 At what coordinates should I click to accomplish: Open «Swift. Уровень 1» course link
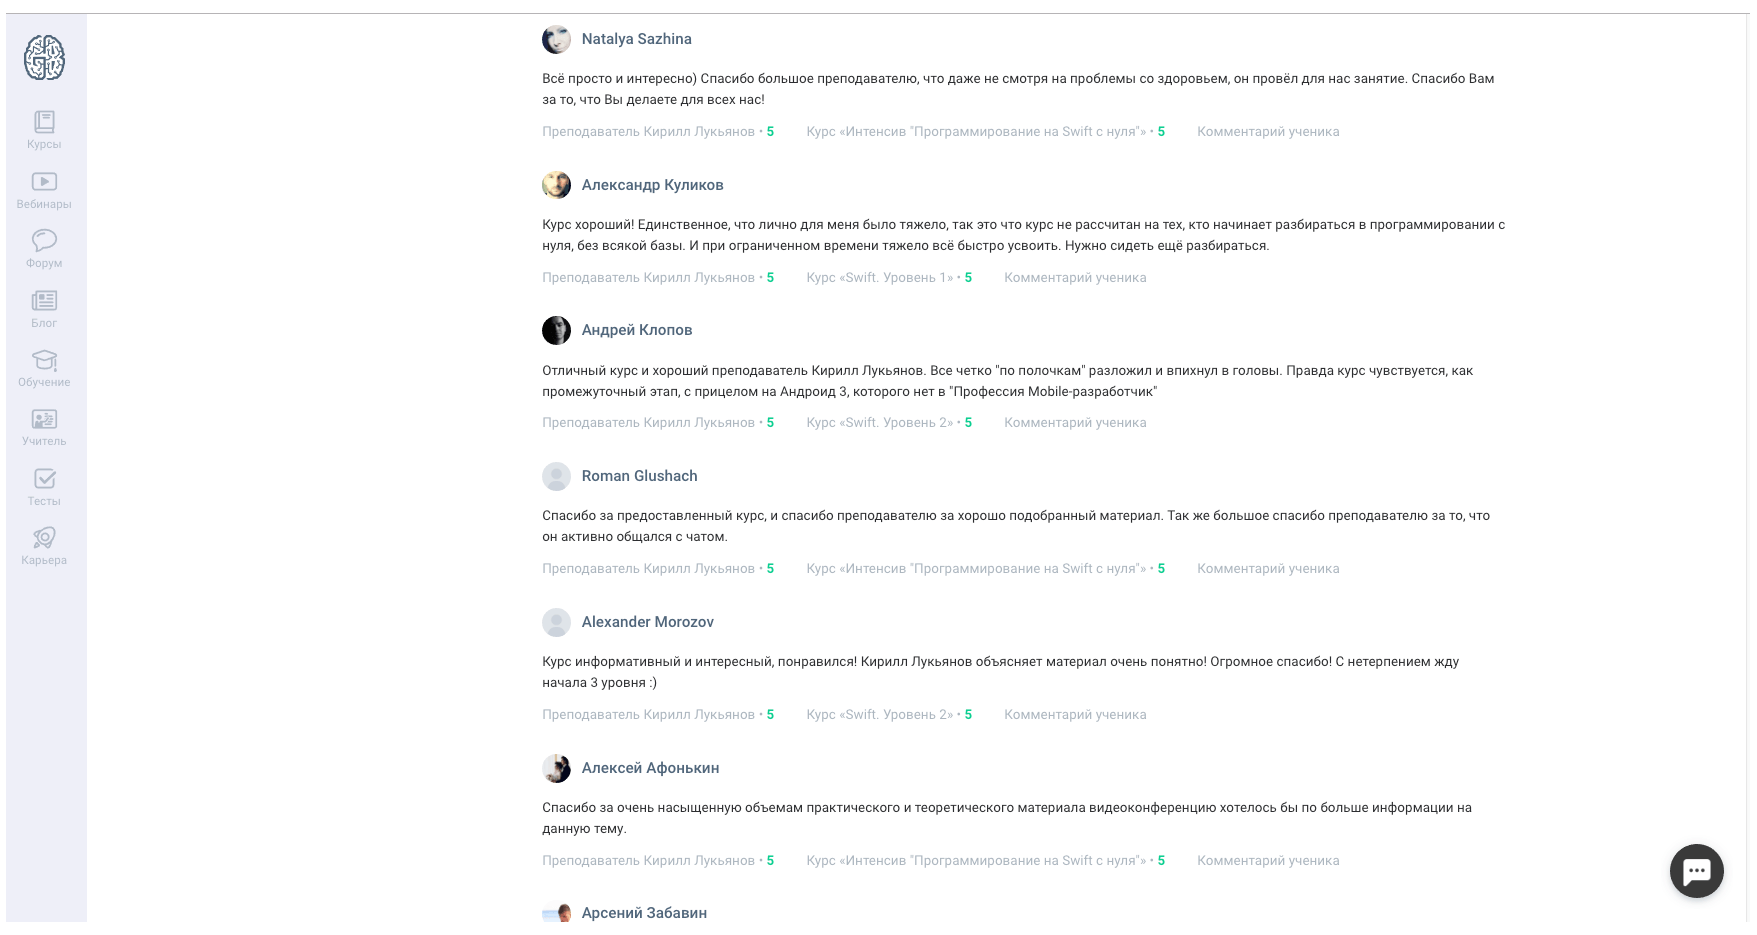click(880, 278)
